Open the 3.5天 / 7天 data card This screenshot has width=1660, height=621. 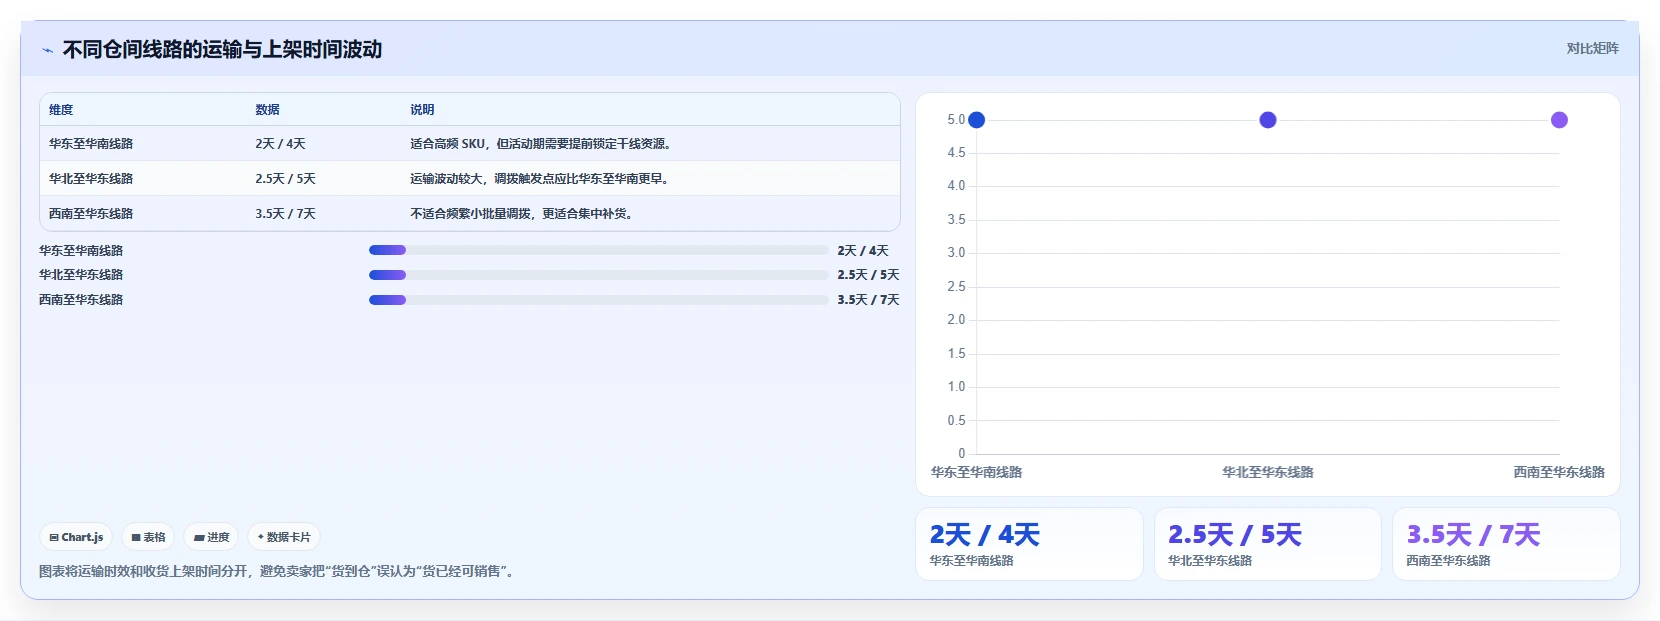pos(1506,544)
